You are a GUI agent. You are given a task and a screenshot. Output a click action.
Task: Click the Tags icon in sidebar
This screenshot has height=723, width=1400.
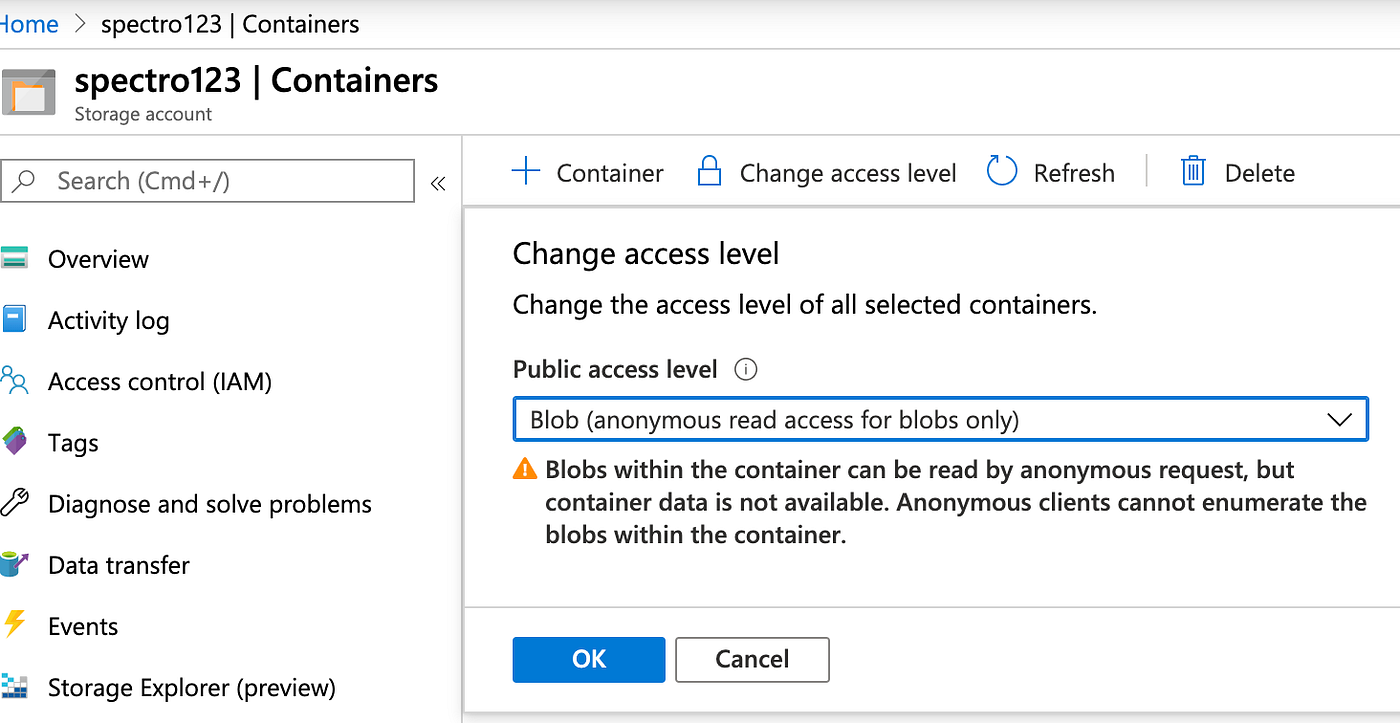click(x=14, y=442)
